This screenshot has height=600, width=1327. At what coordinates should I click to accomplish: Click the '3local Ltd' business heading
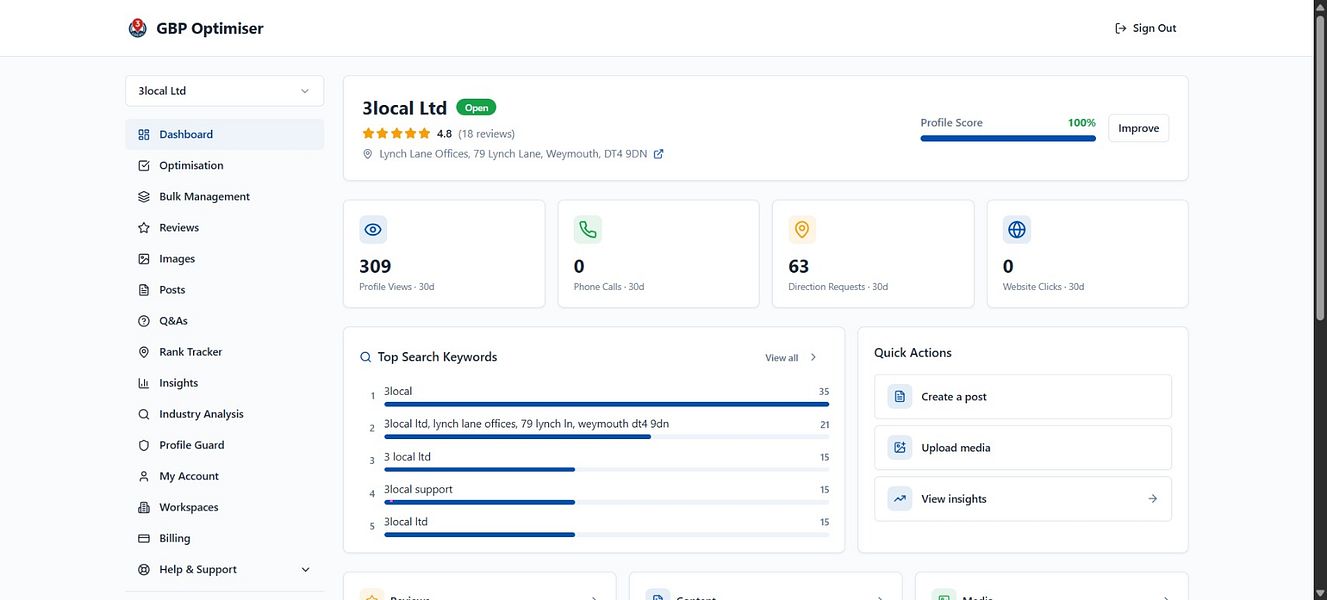coord(404,108)
